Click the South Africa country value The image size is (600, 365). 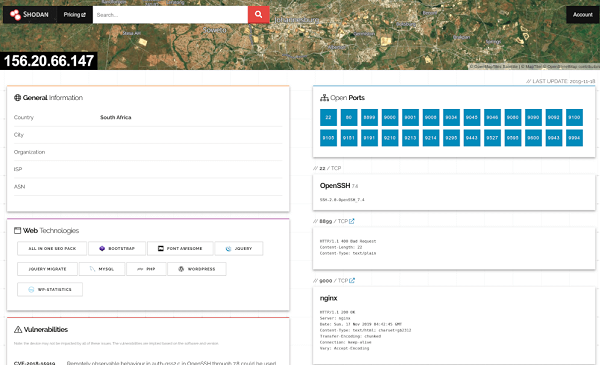click(116, 117)
